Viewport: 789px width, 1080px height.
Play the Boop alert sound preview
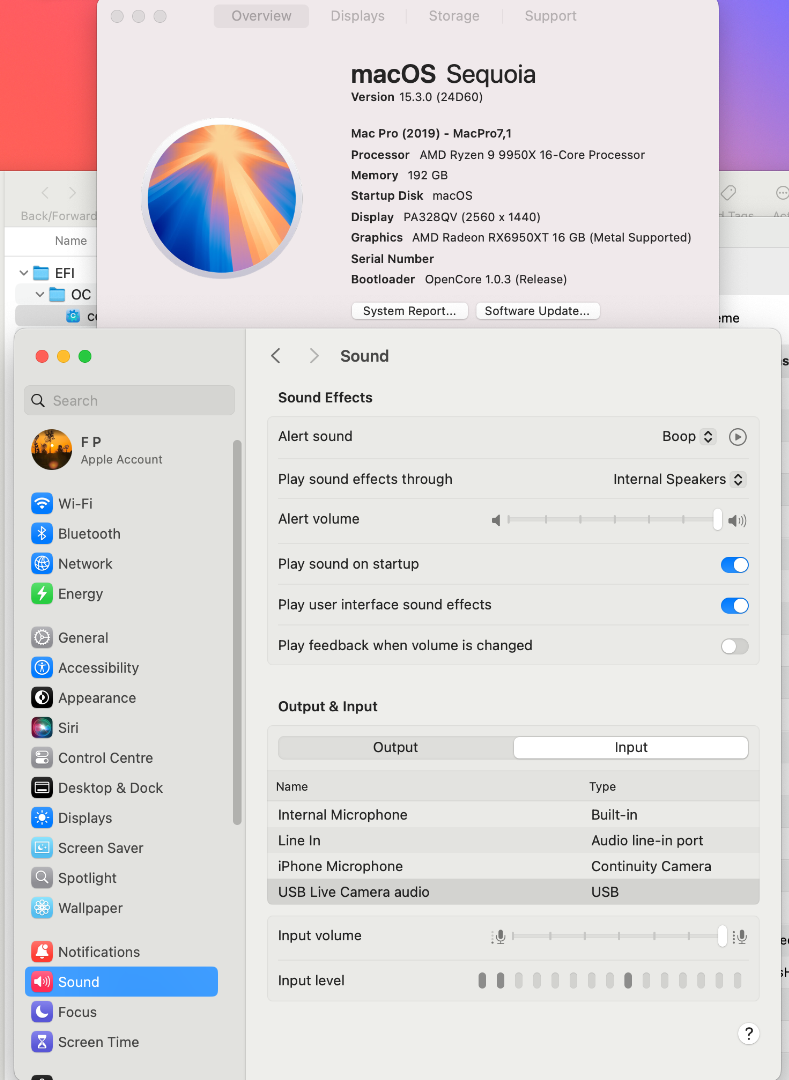click(738, 437)
